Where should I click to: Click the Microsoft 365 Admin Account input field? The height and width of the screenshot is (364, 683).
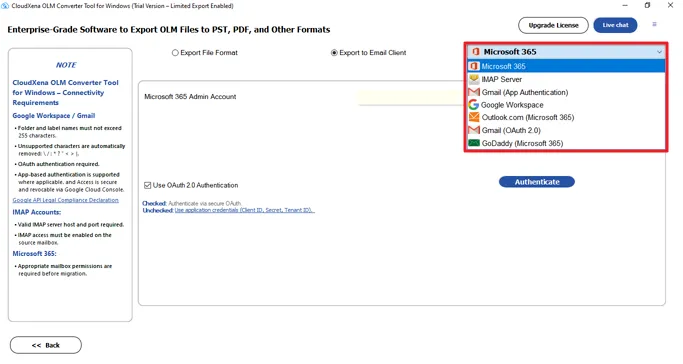[412, 97]
